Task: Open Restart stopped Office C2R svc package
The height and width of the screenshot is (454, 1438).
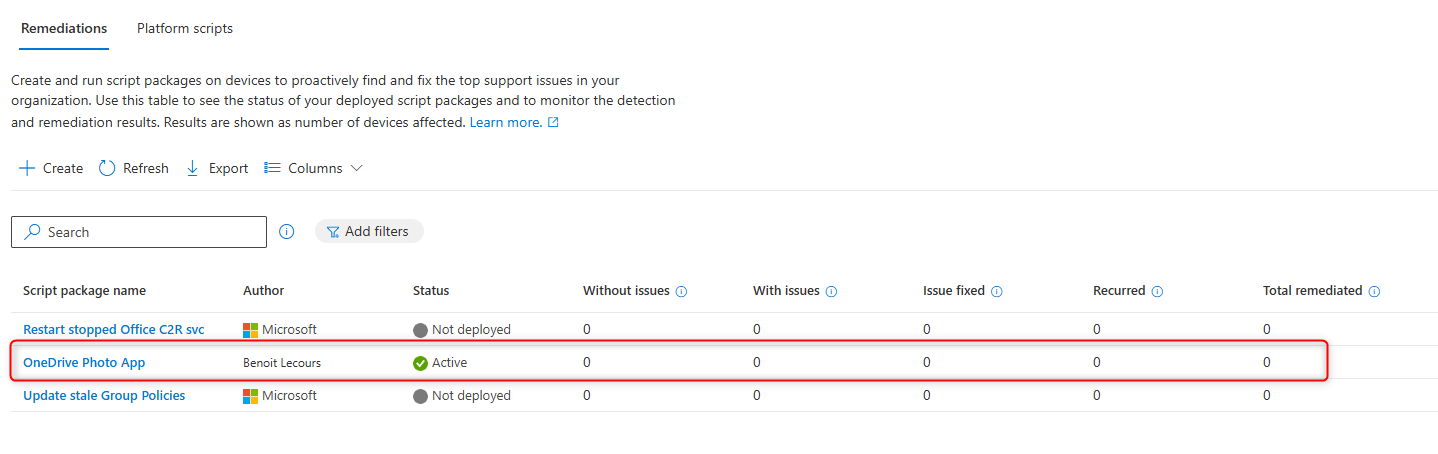Action: click(116, 329)
